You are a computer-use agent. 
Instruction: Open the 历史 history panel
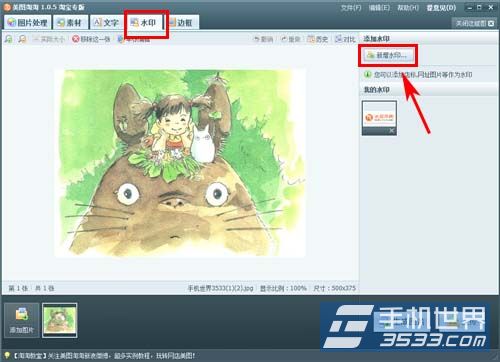[318, 39]
